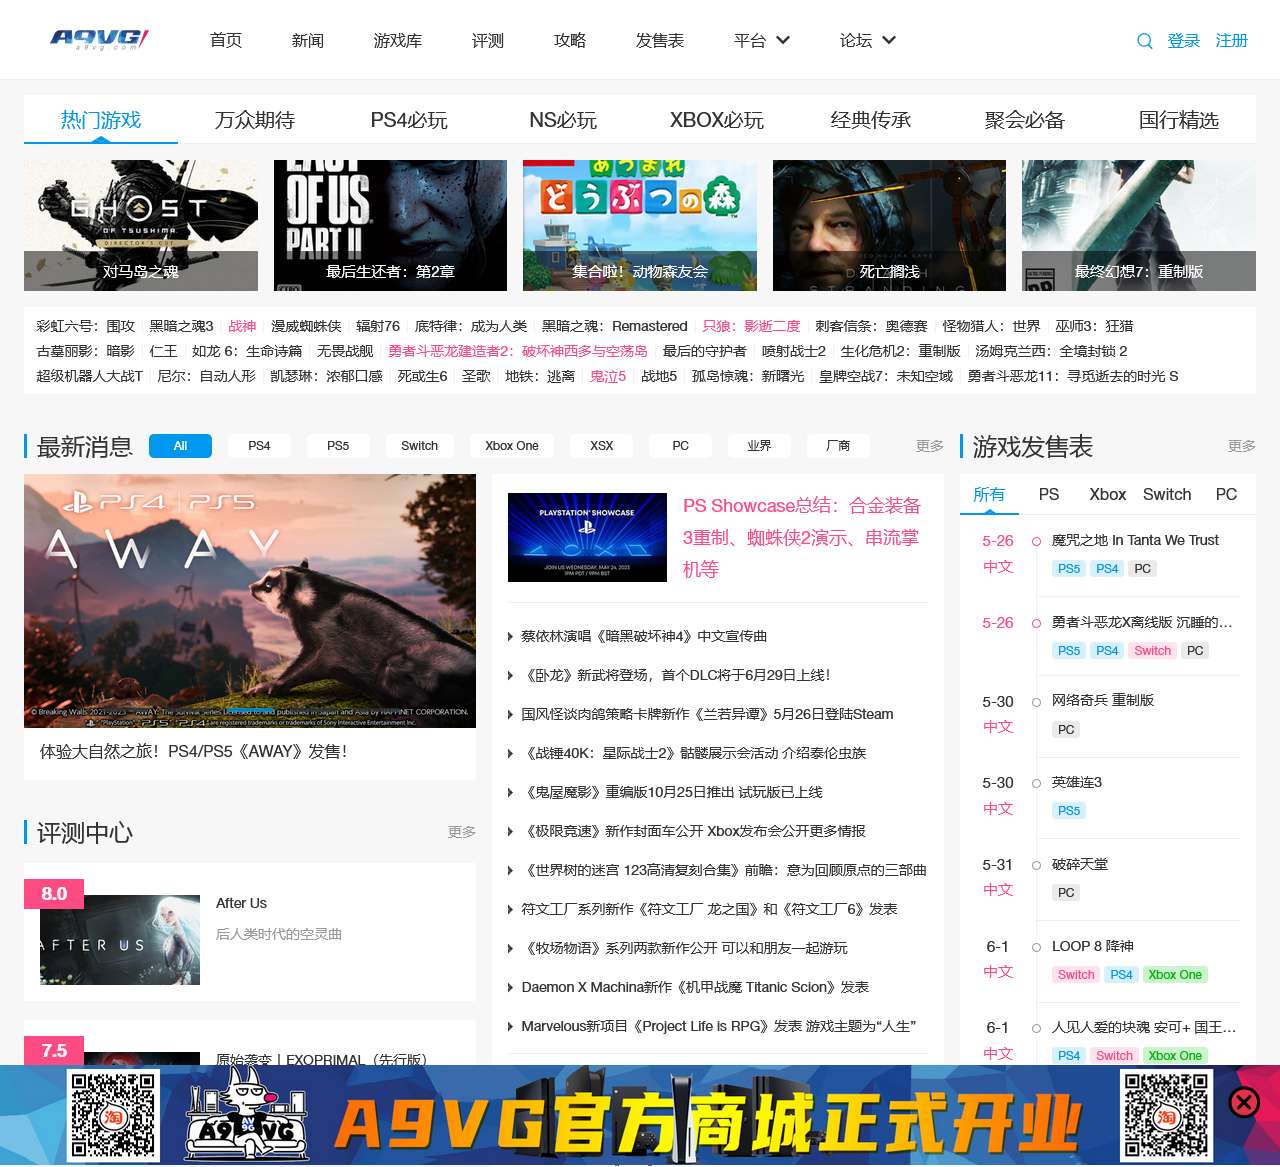The height and width of the screenshot is (1167, 1280).
Task: Open 战神 hot game link
Action: (242, 326)
